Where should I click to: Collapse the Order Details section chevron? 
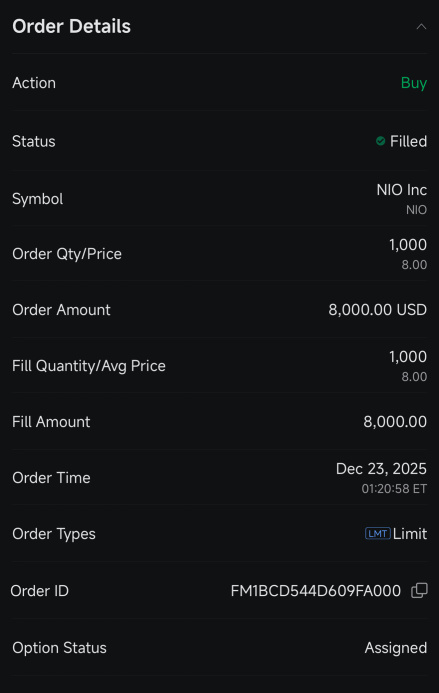click(x=421, y=27)
